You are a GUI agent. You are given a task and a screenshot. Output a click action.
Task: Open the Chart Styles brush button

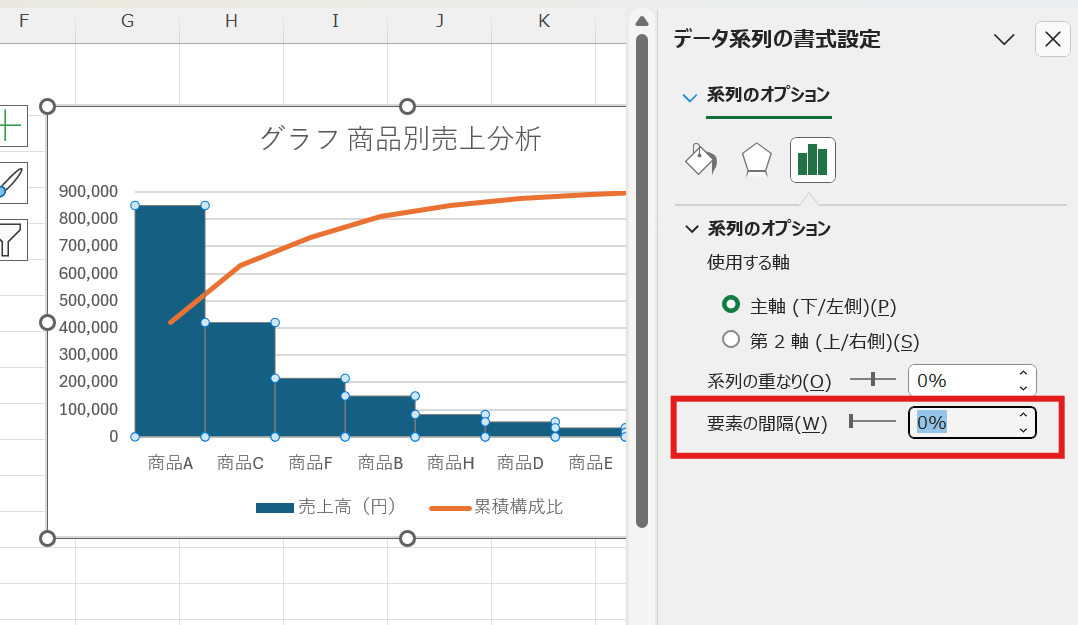pyautogui.click(x=10, y=183)
